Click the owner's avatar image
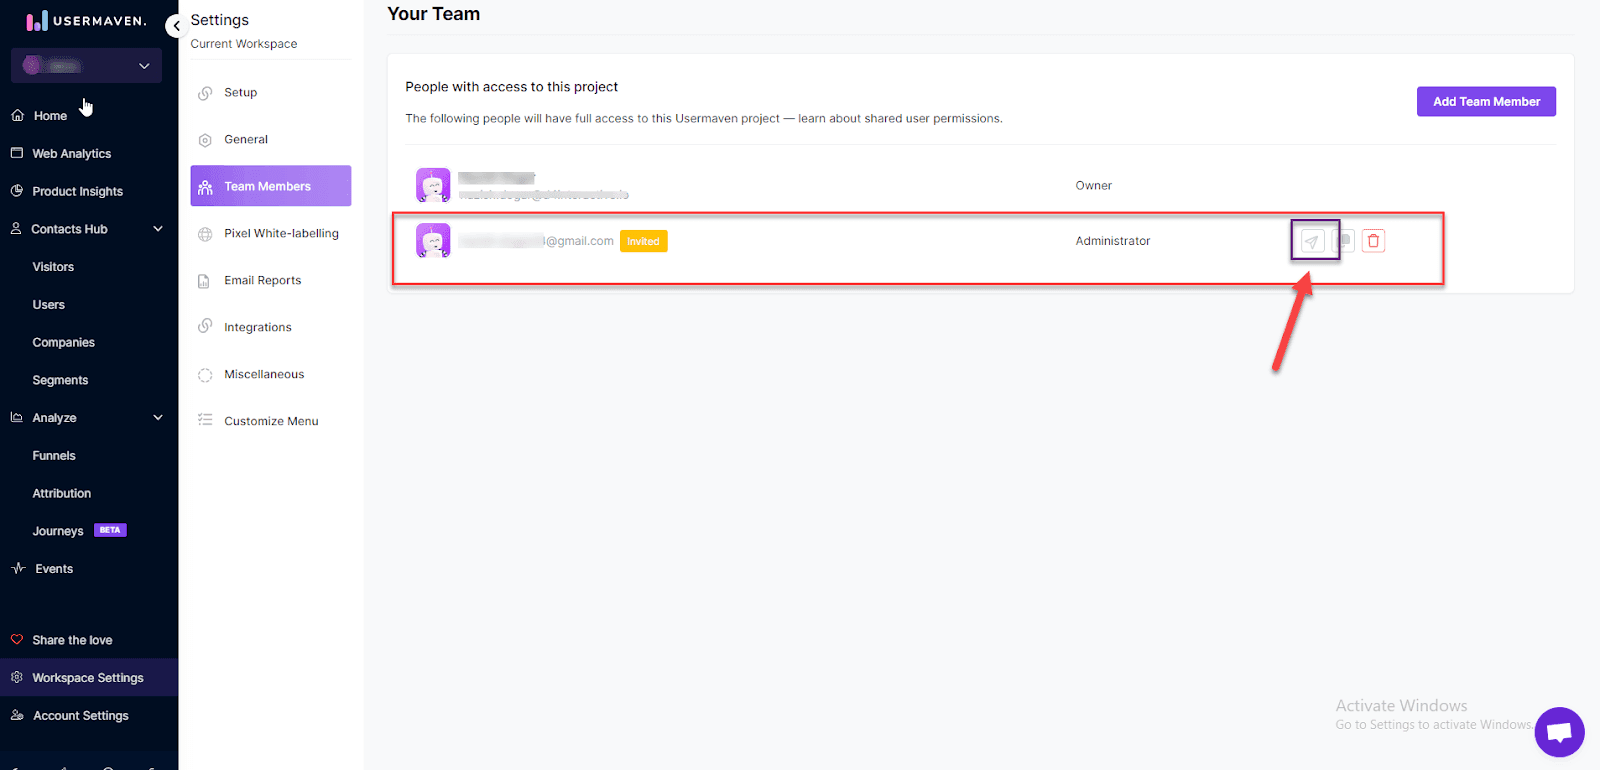This screenshot has width=1600, height=770. (433, 185)
